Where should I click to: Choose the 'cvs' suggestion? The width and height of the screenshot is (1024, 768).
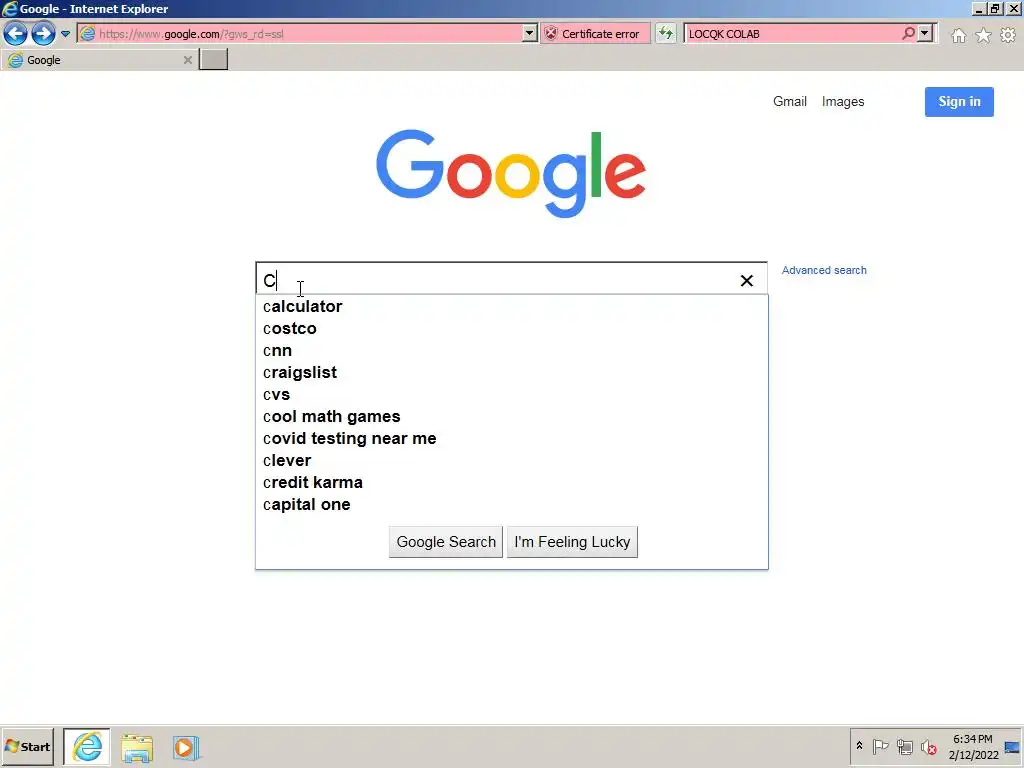pos(511,394)
